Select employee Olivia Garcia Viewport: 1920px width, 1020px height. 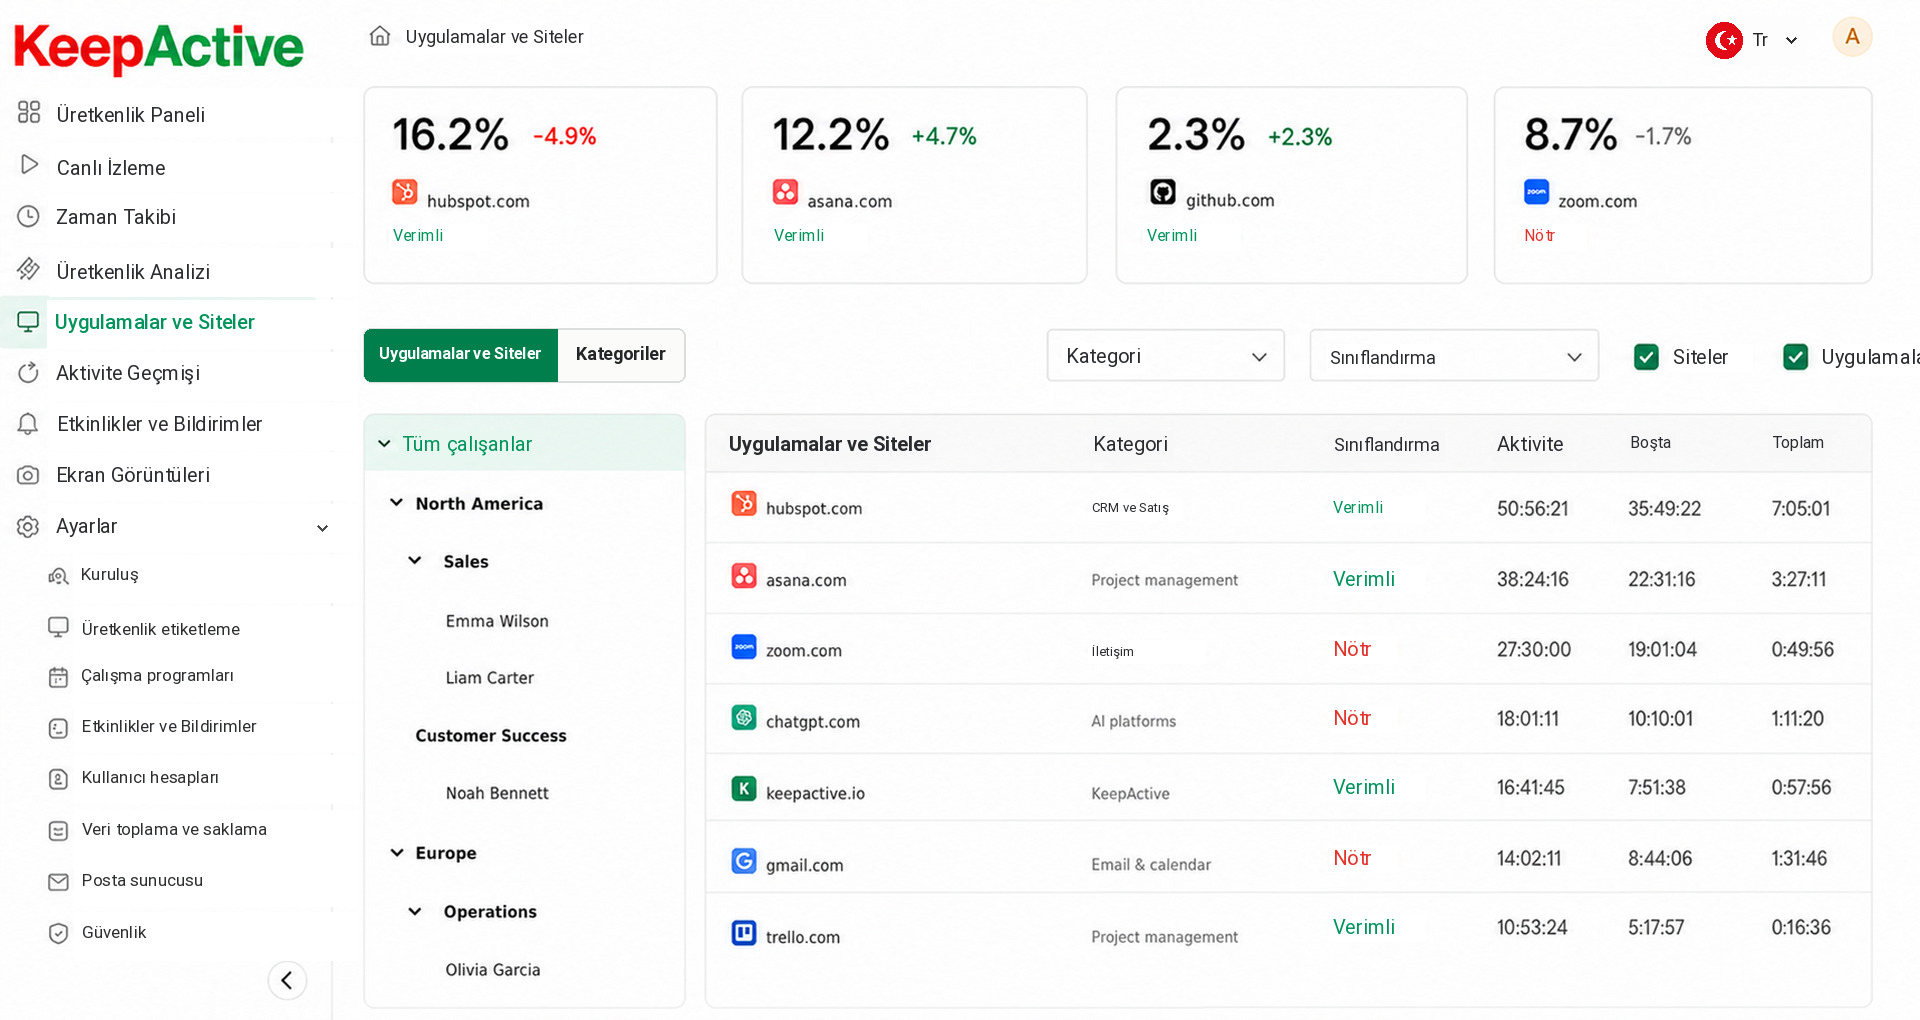click(493, 970)
